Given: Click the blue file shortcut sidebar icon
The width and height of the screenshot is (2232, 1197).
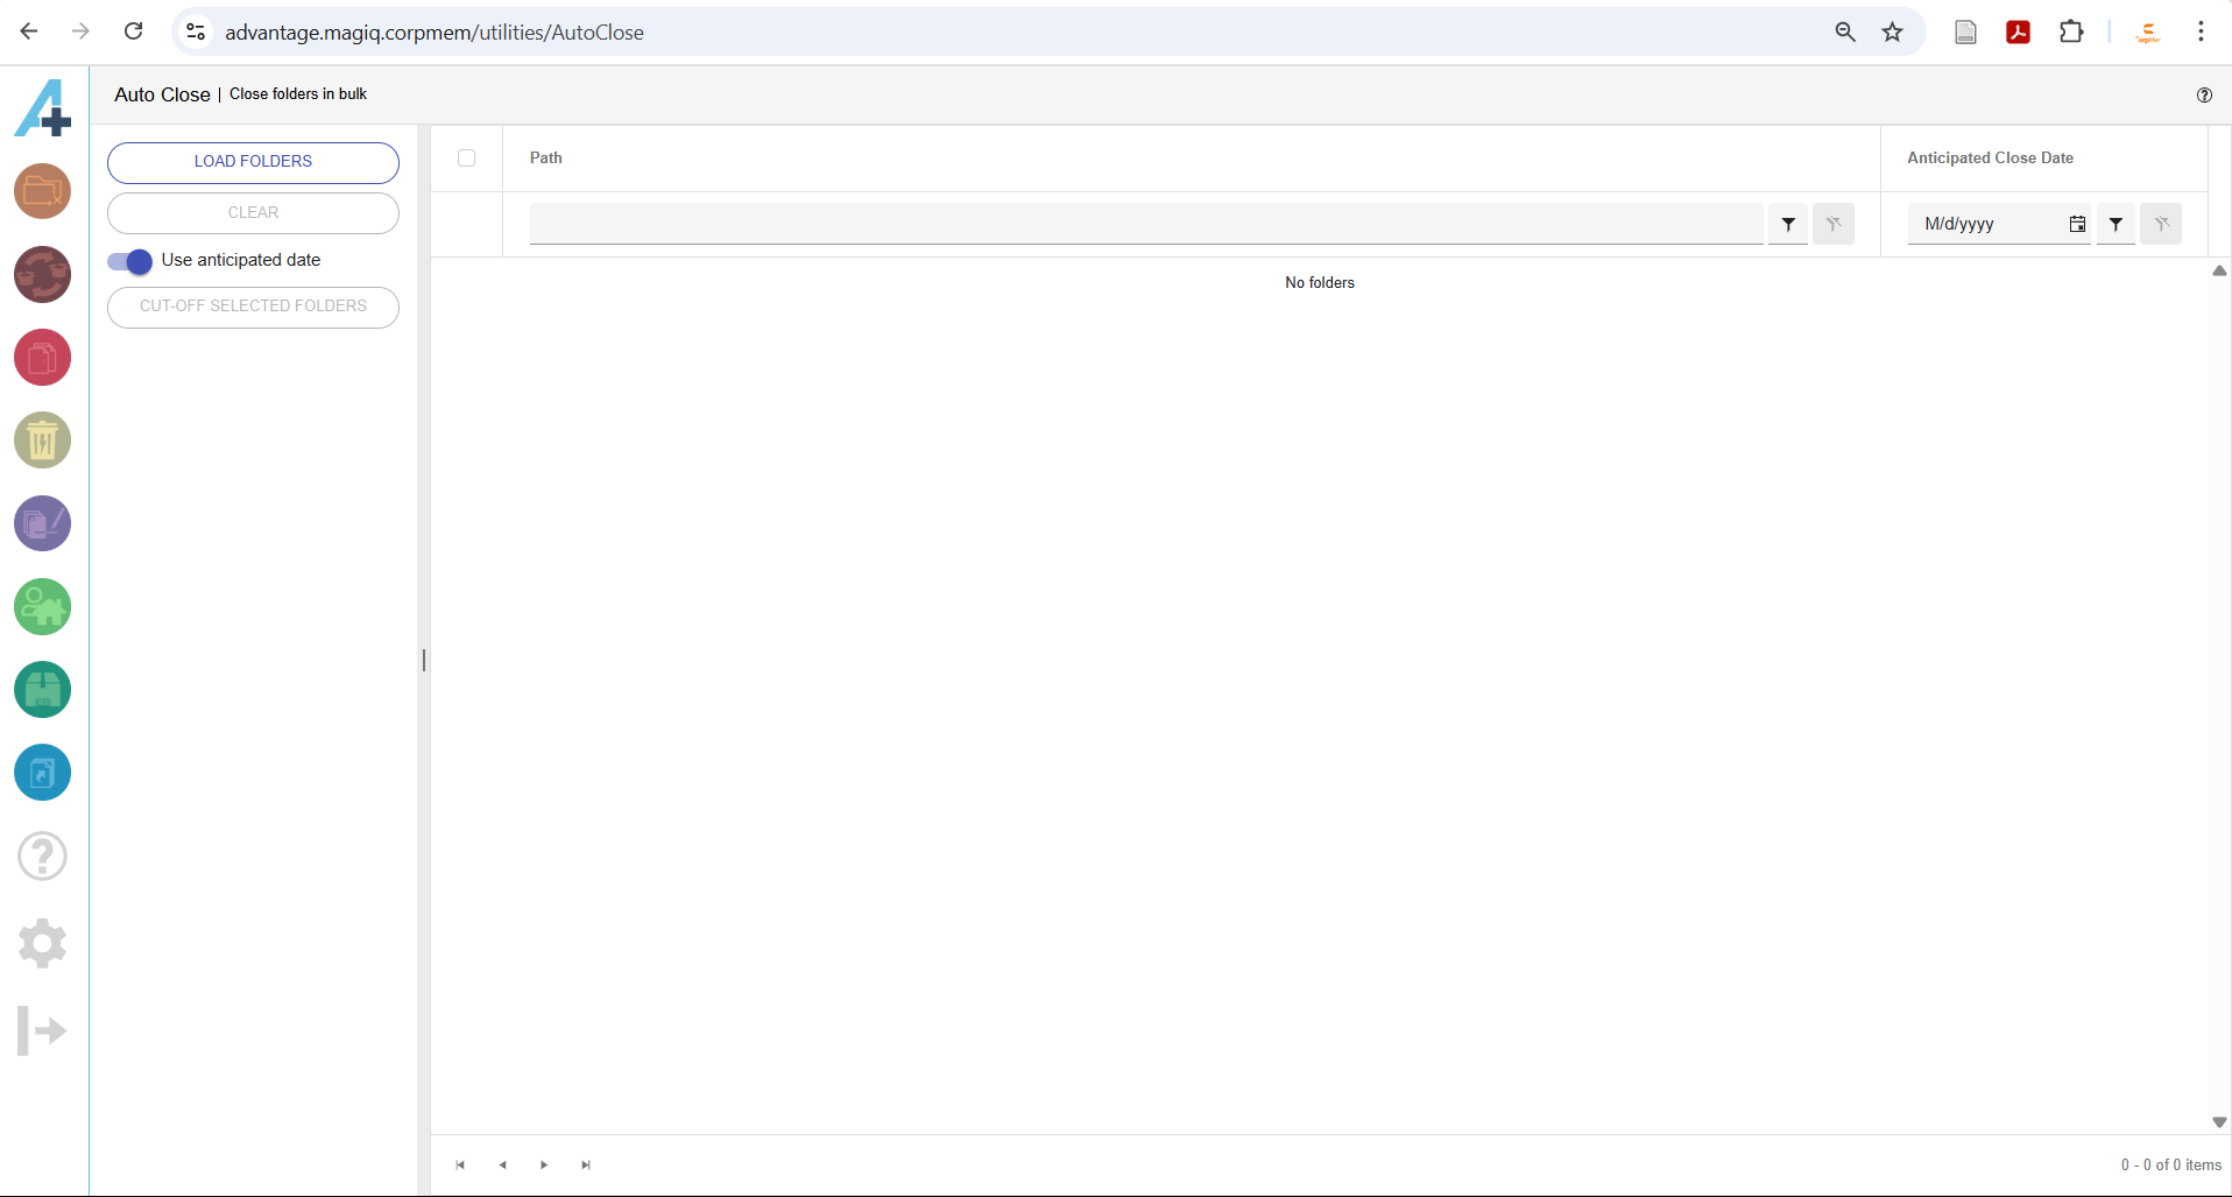Looking at the screenshot, I should point(42,772).
